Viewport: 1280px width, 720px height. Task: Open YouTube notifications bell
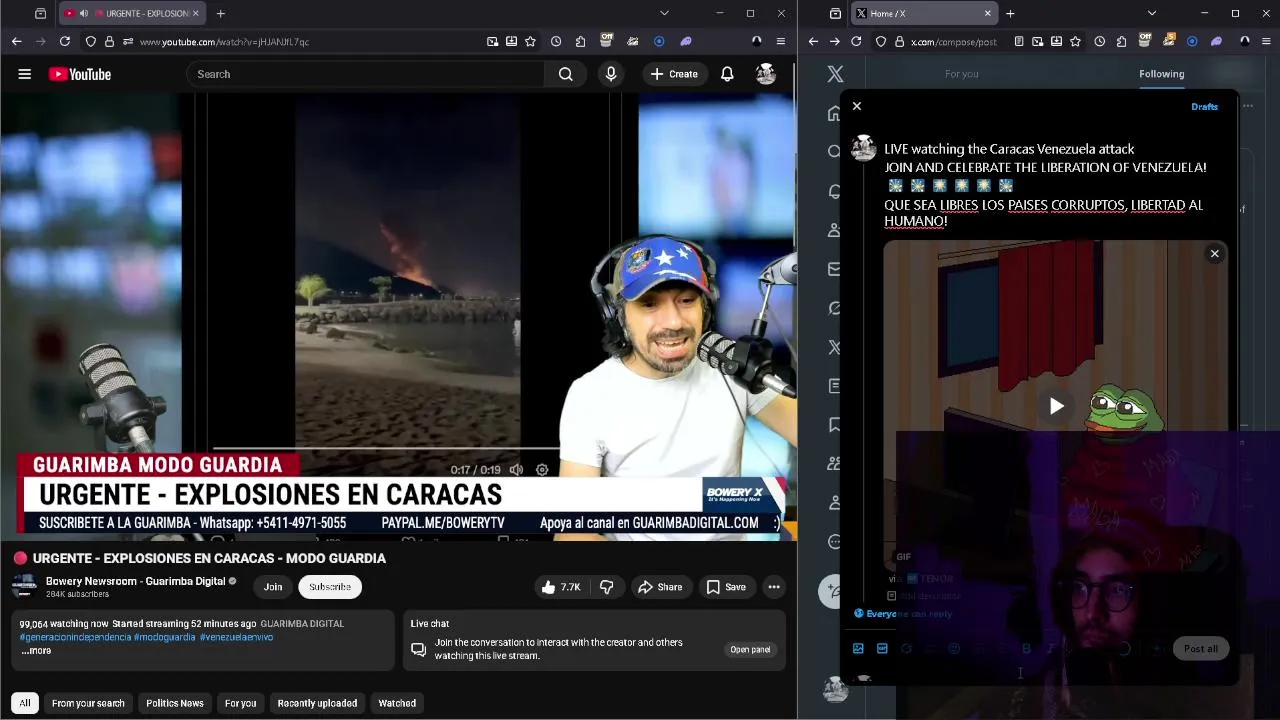[727, 74]
